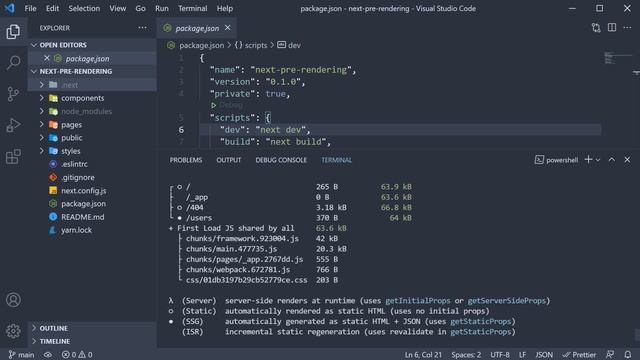This screenshot has width=640, height=360.
Task: Open the File menu
Action: 30,9
